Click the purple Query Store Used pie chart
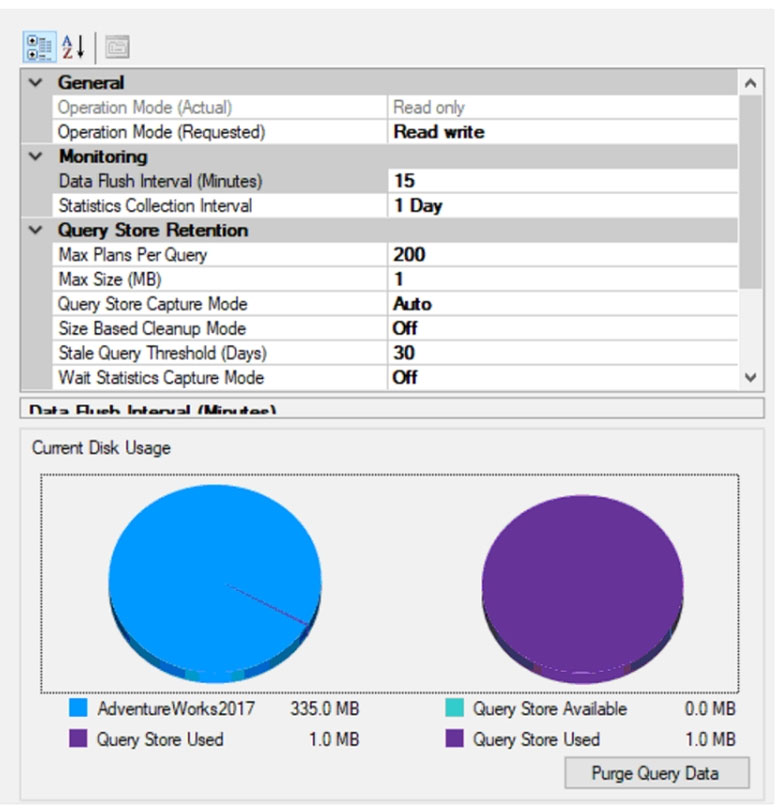The width and height of the screenshot is (780, 811). point(582,589)
